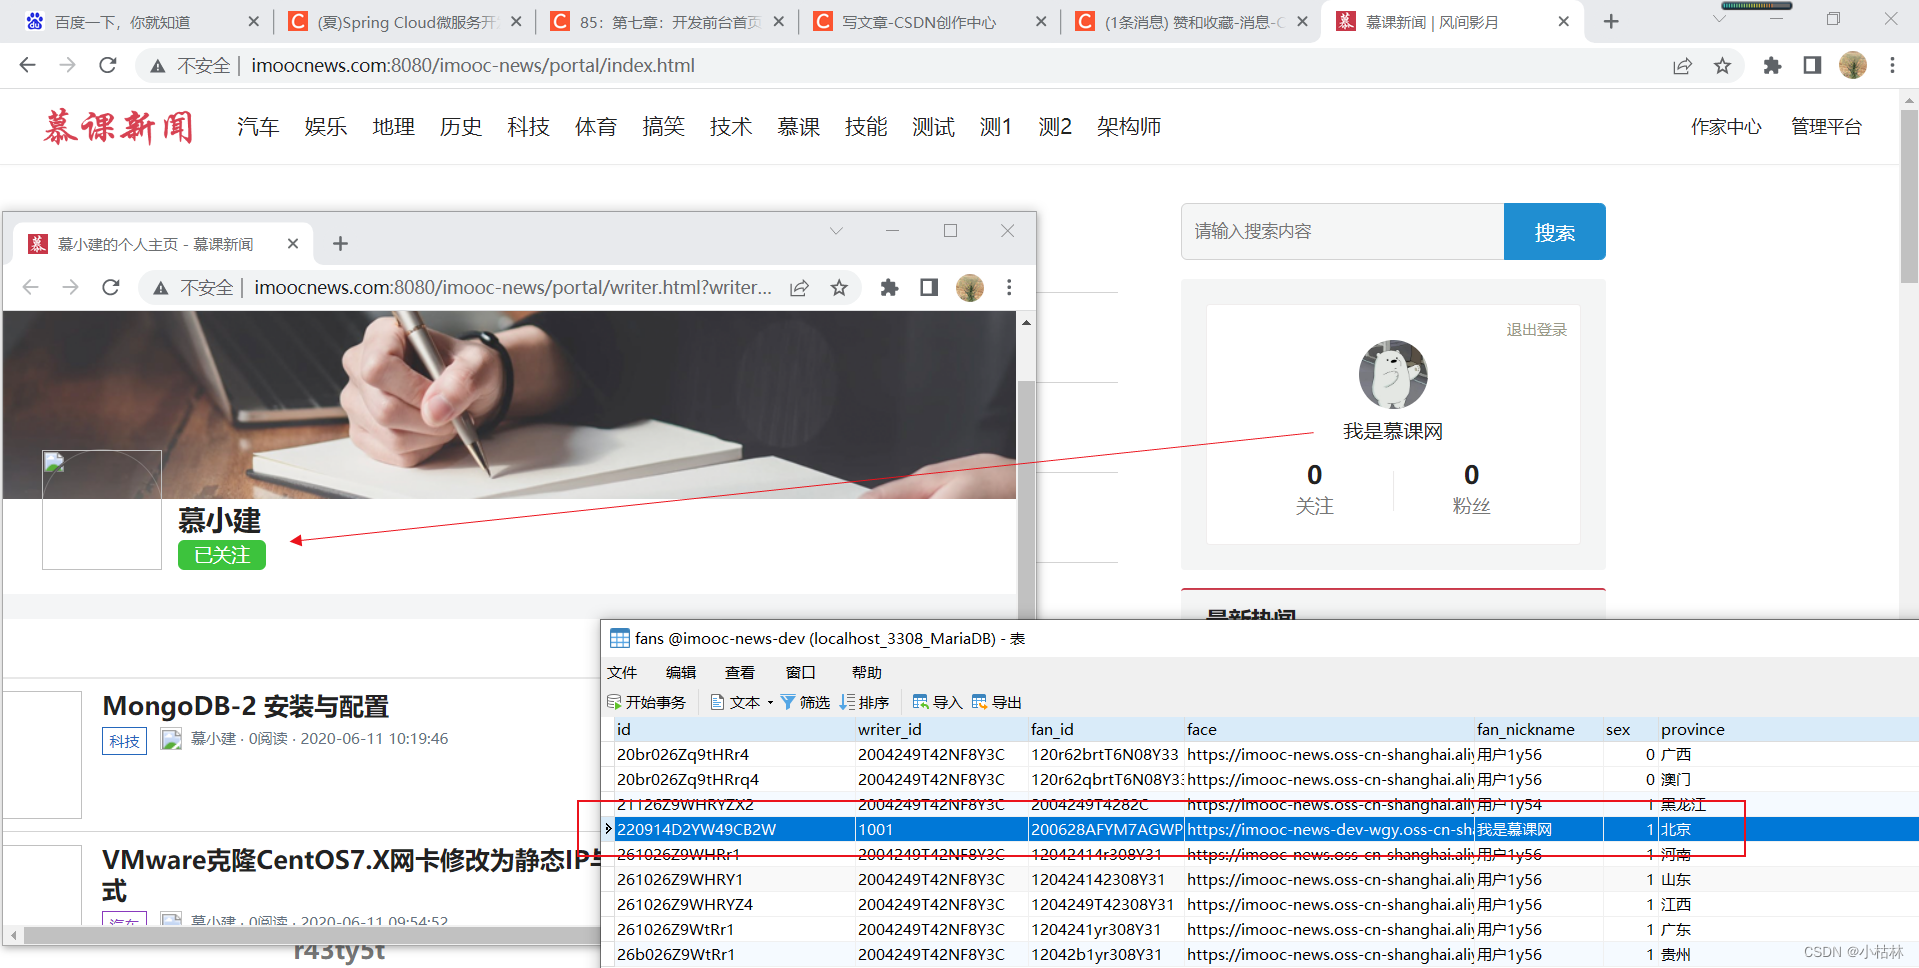The image size is (1919, 968).
Task: Open the 帮助 menu in Navicat
Action: 867,672
